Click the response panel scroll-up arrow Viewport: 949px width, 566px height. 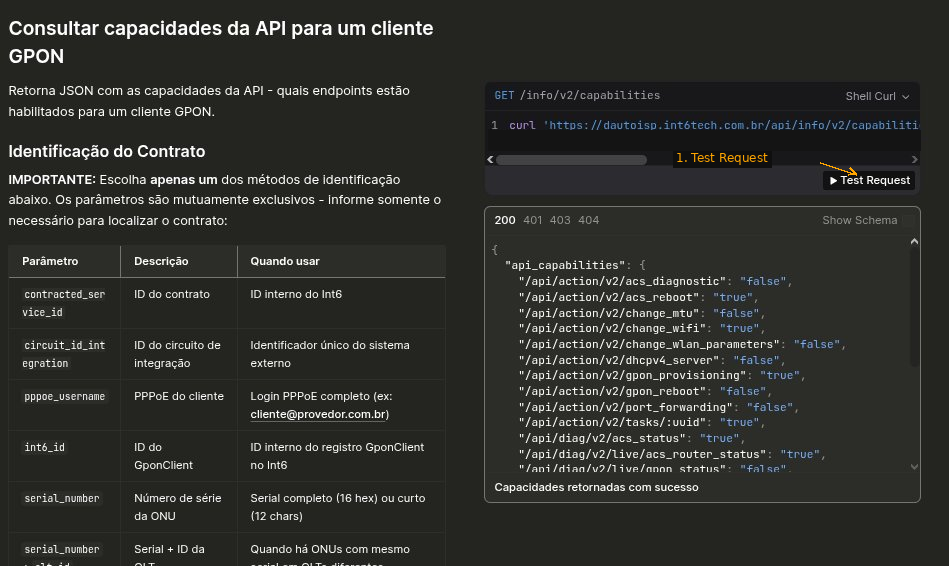pos(915,242)
